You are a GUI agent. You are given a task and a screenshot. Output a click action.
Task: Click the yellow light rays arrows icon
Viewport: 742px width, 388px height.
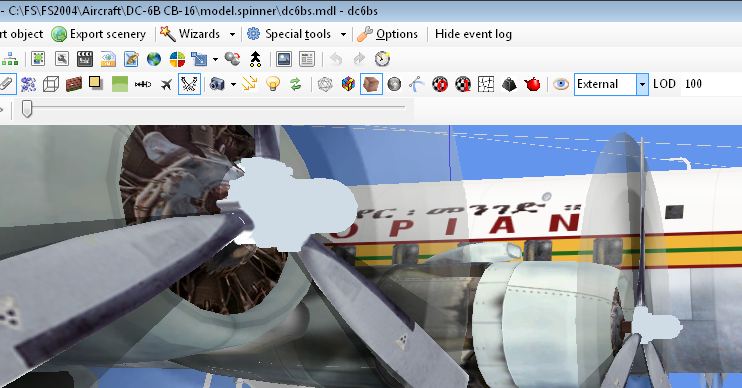coord(249,83)
